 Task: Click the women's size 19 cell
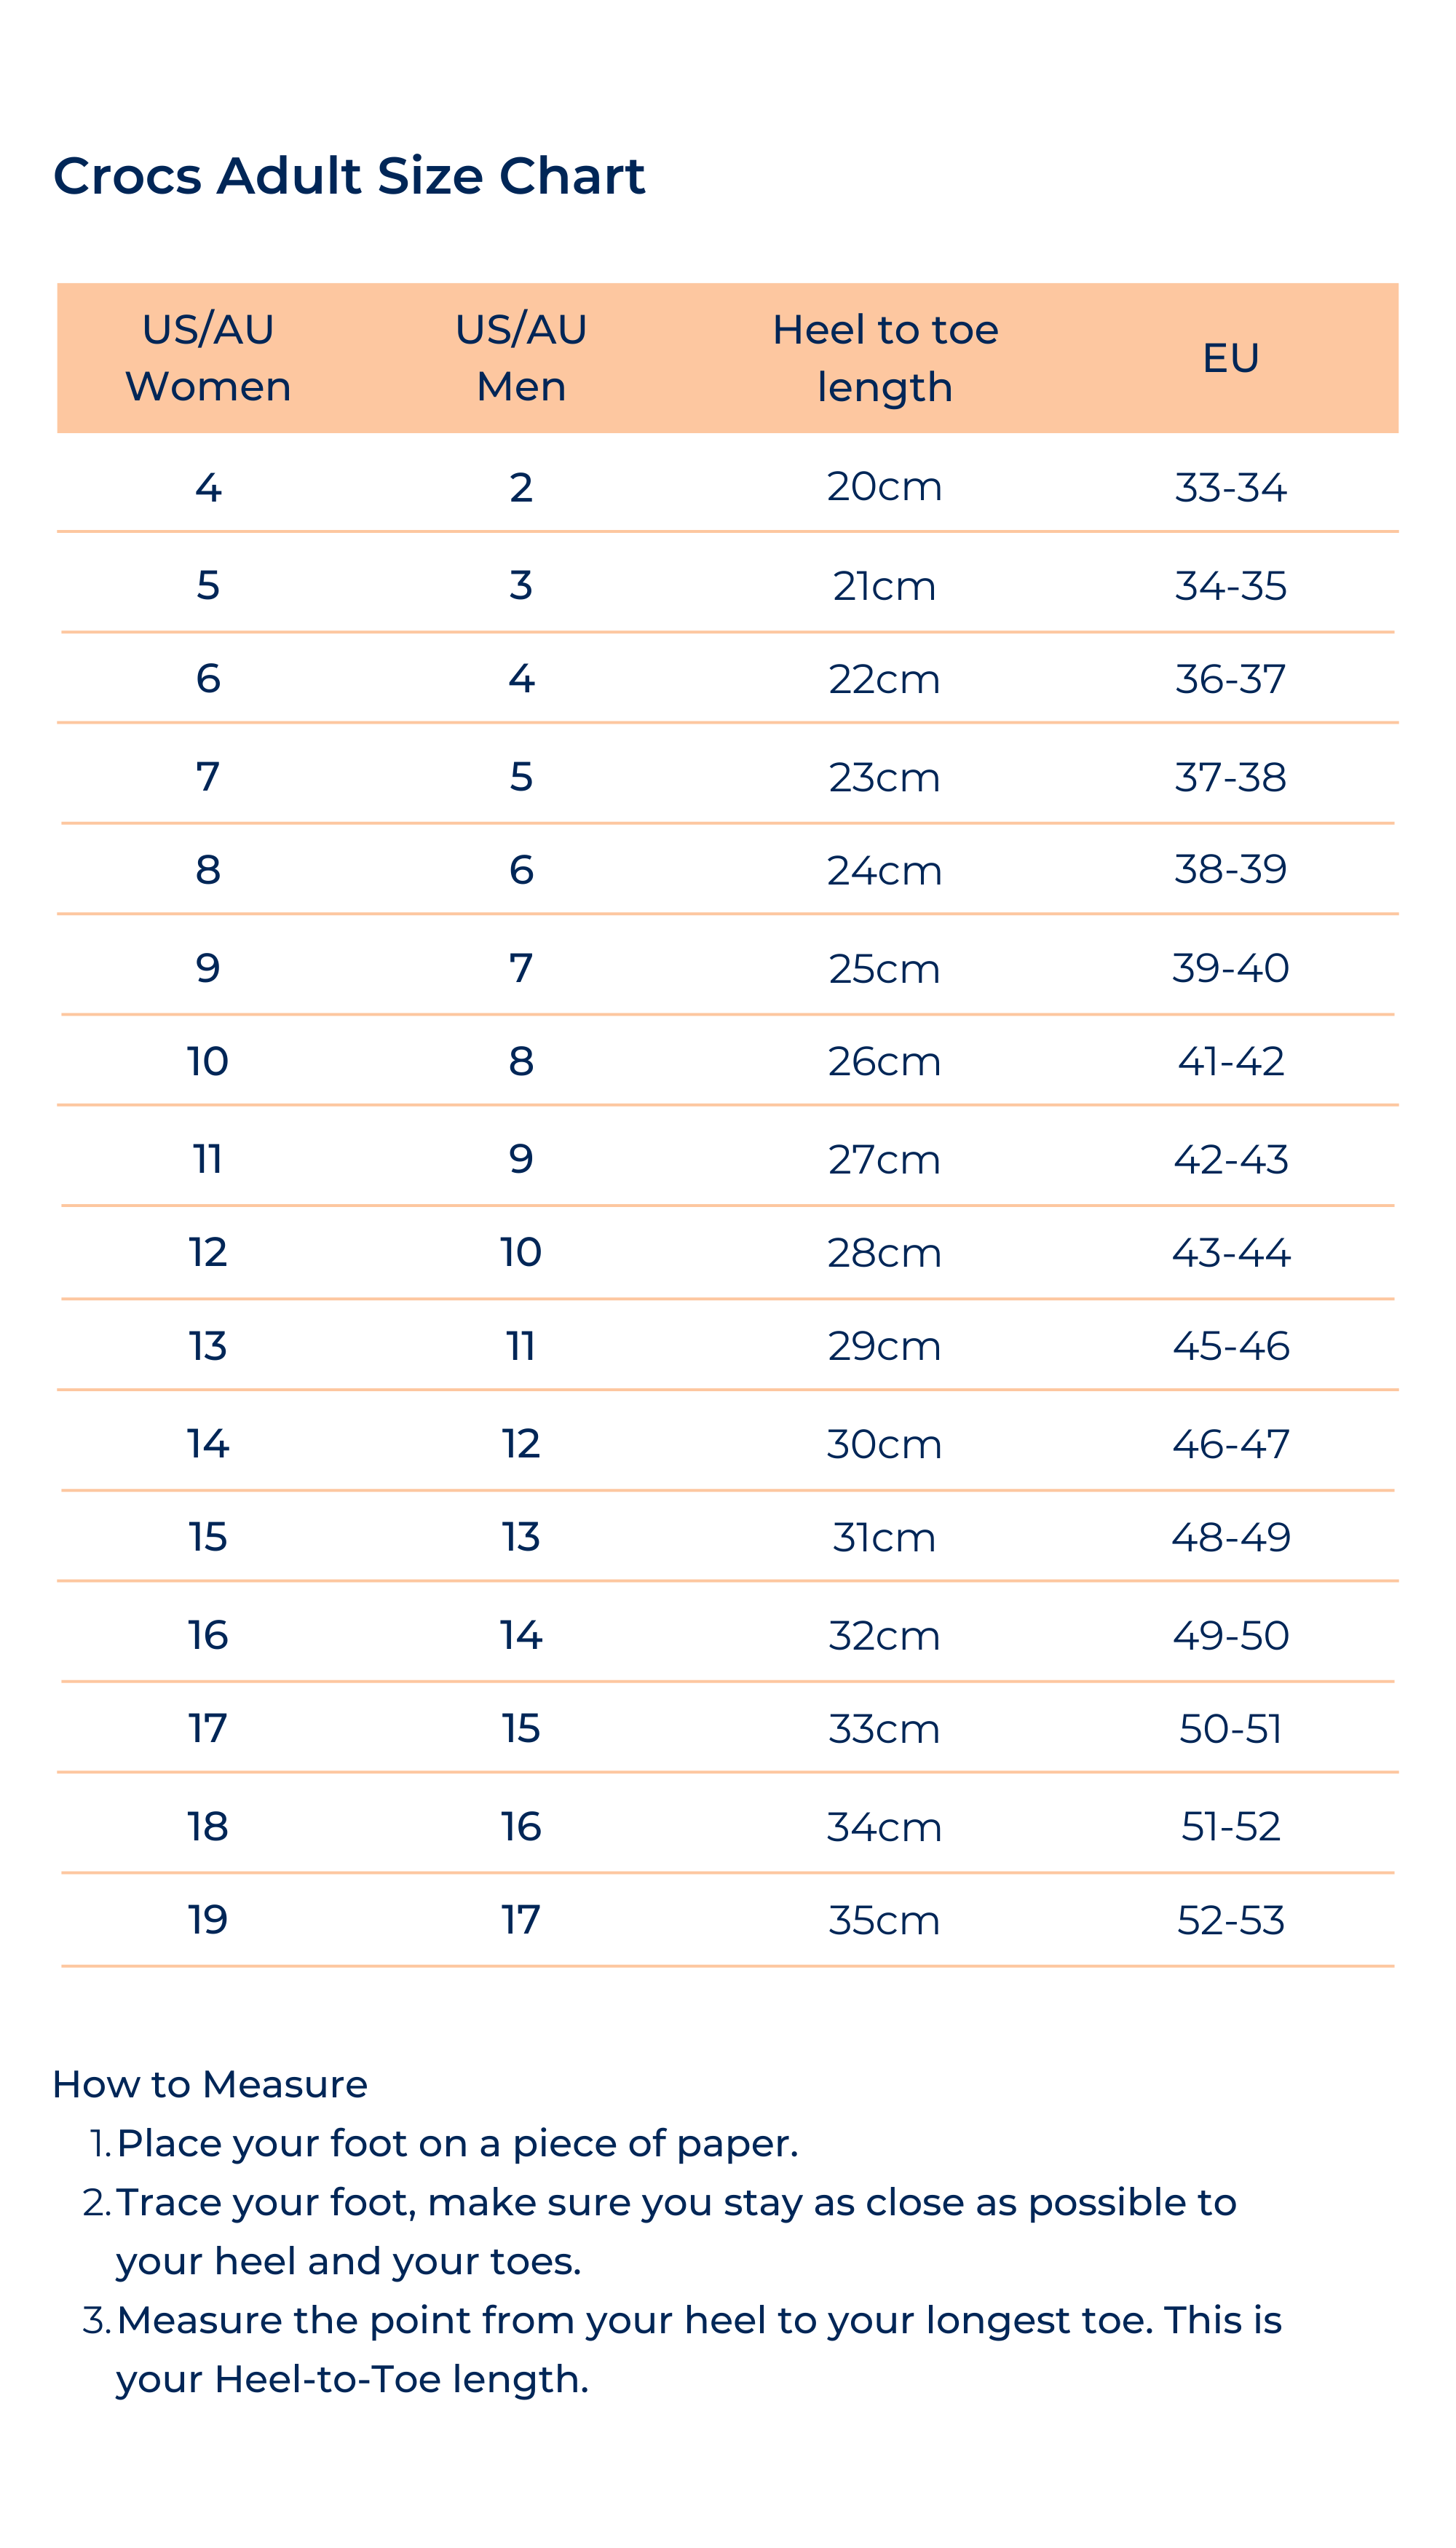point(208,1920)
